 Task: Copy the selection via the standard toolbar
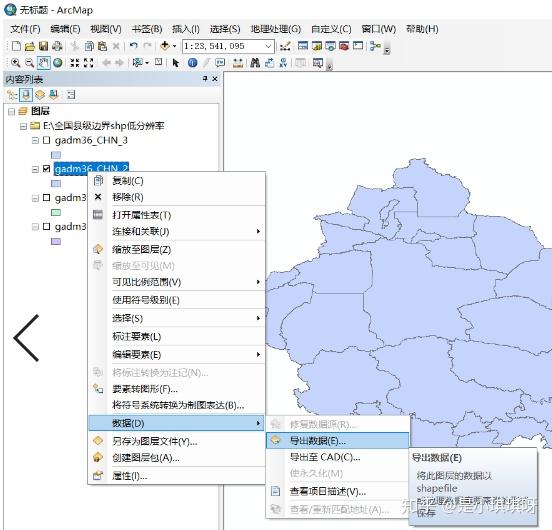pyautogui.click(x=89, y=46)
